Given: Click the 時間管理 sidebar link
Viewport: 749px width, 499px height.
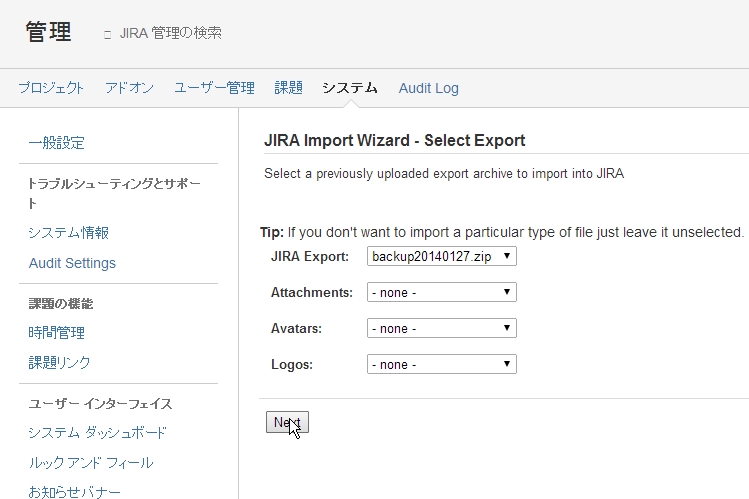Looking at the screenshot, I should tap(57, 332).
